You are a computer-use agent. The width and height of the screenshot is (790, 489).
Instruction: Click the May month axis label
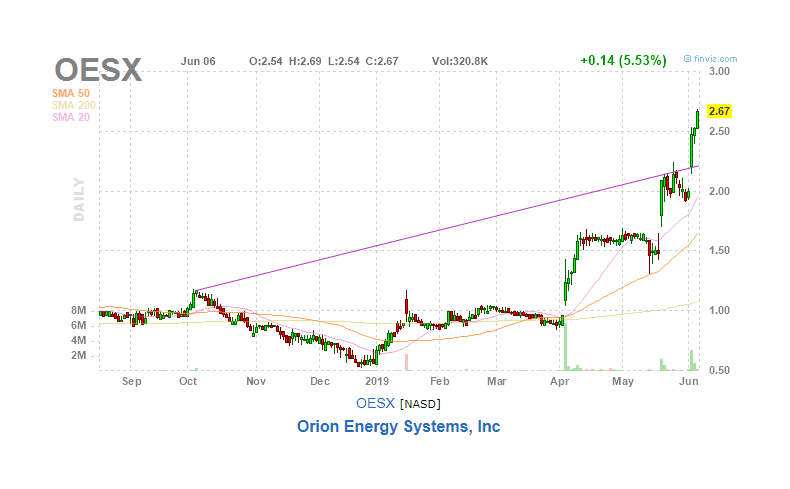tap(623, 381)
